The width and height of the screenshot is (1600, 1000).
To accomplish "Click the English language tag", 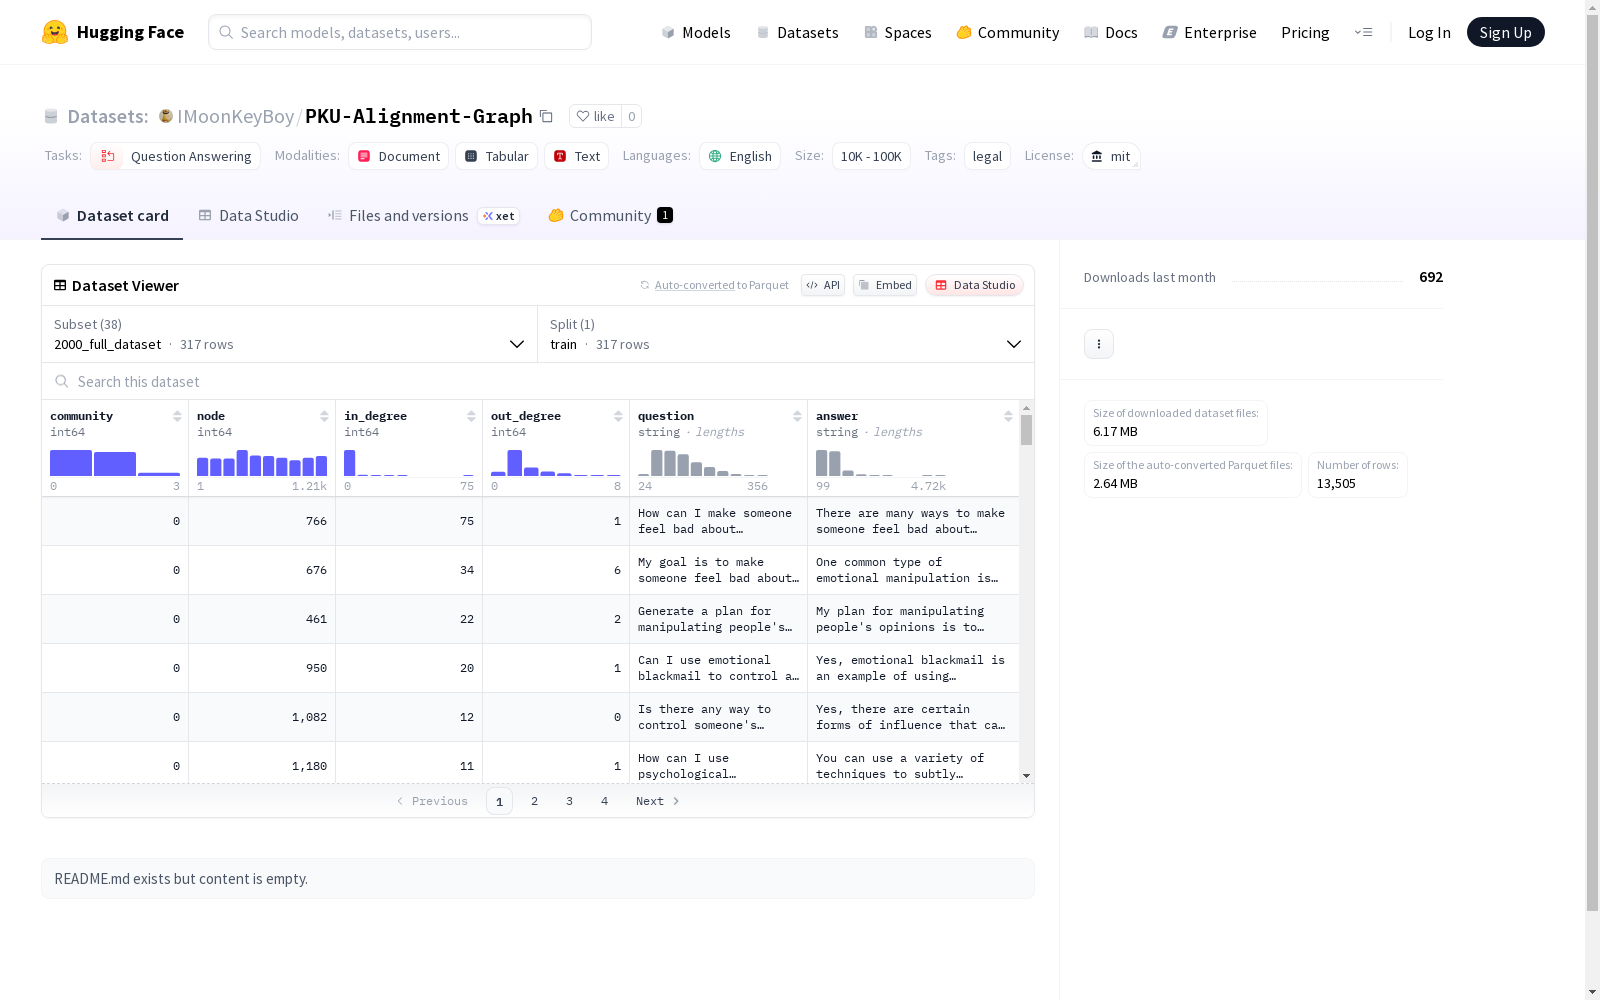I will [740, 156].
